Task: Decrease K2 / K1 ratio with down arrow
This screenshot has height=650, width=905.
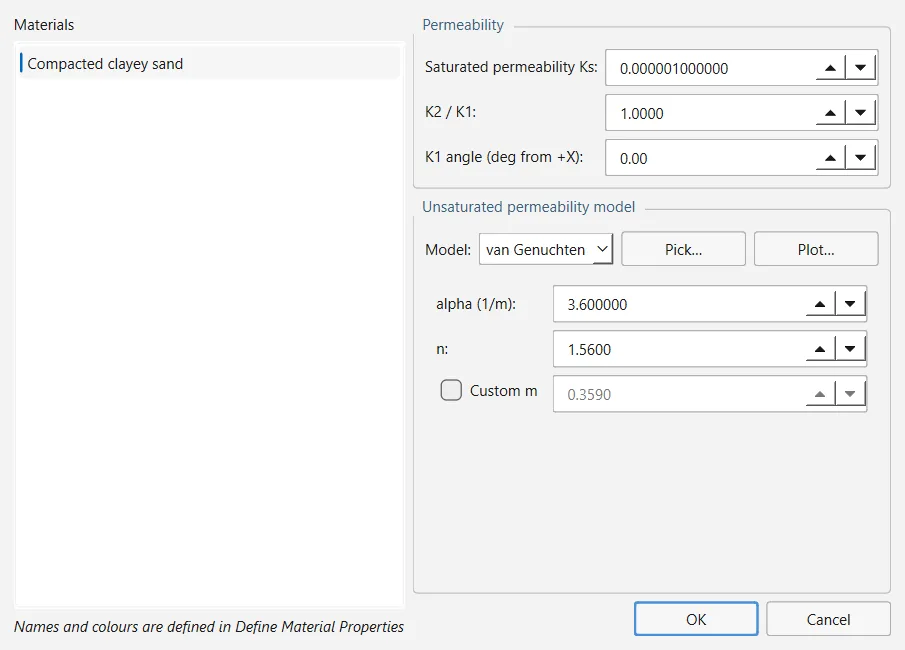Action: pos(861,113)
